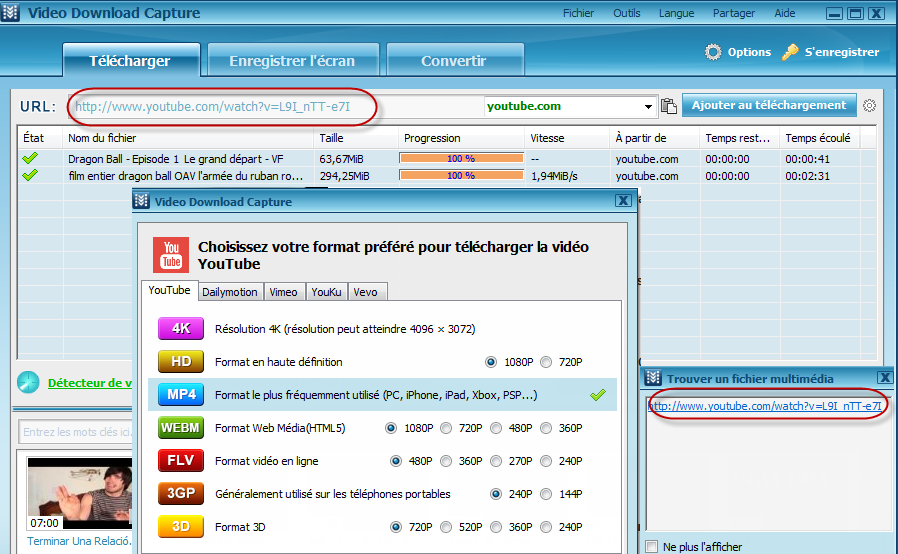The image size is (898, 554).
Task: Open the 07:00 video thumbnail
Action: 80,493
